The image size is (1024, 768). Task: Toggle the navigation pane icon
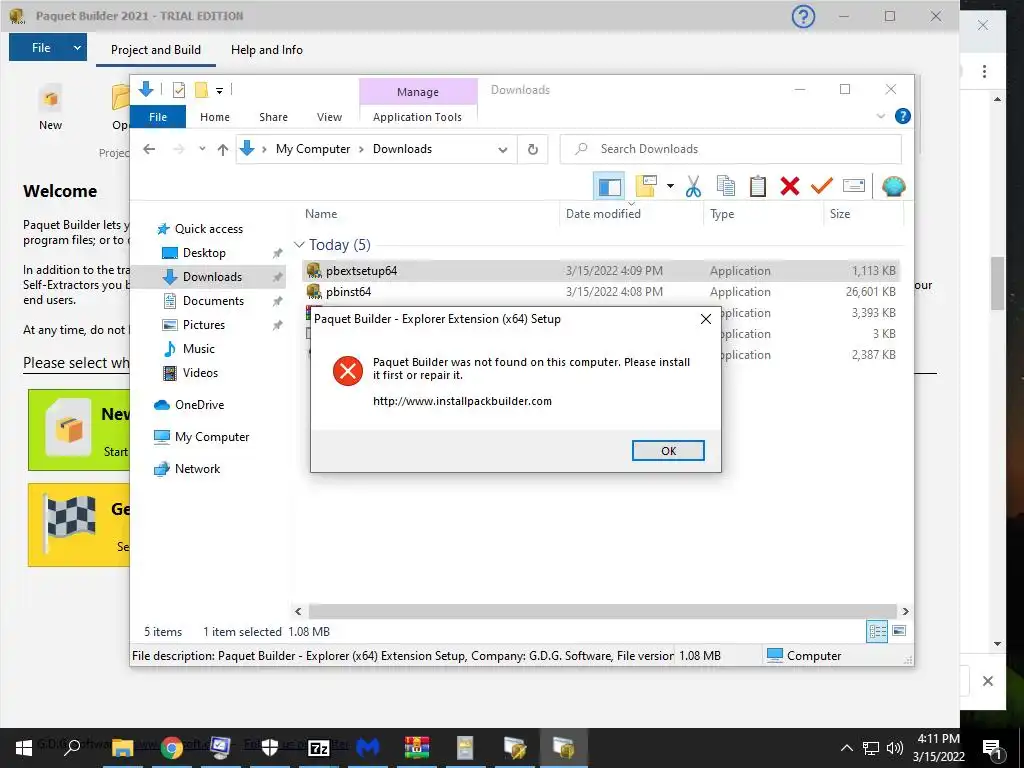[609, 187]
